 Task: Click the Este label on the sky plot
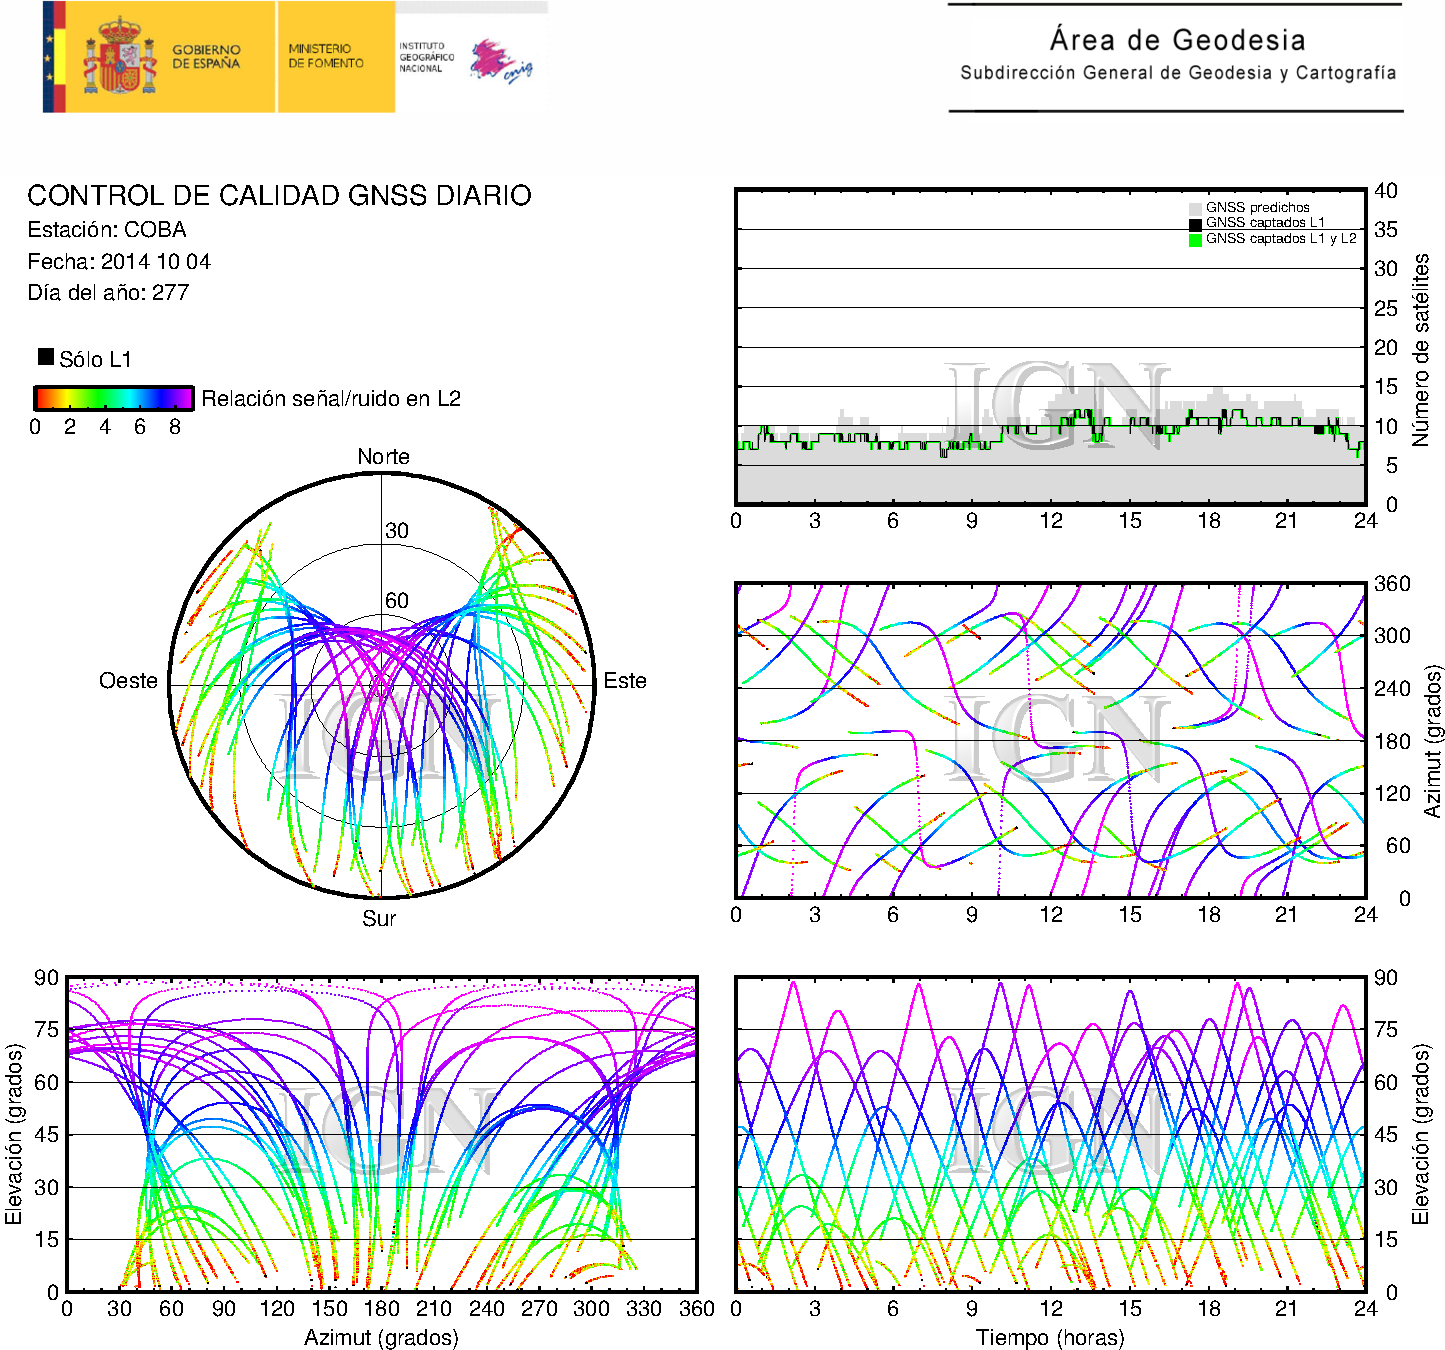pos(625,681)
